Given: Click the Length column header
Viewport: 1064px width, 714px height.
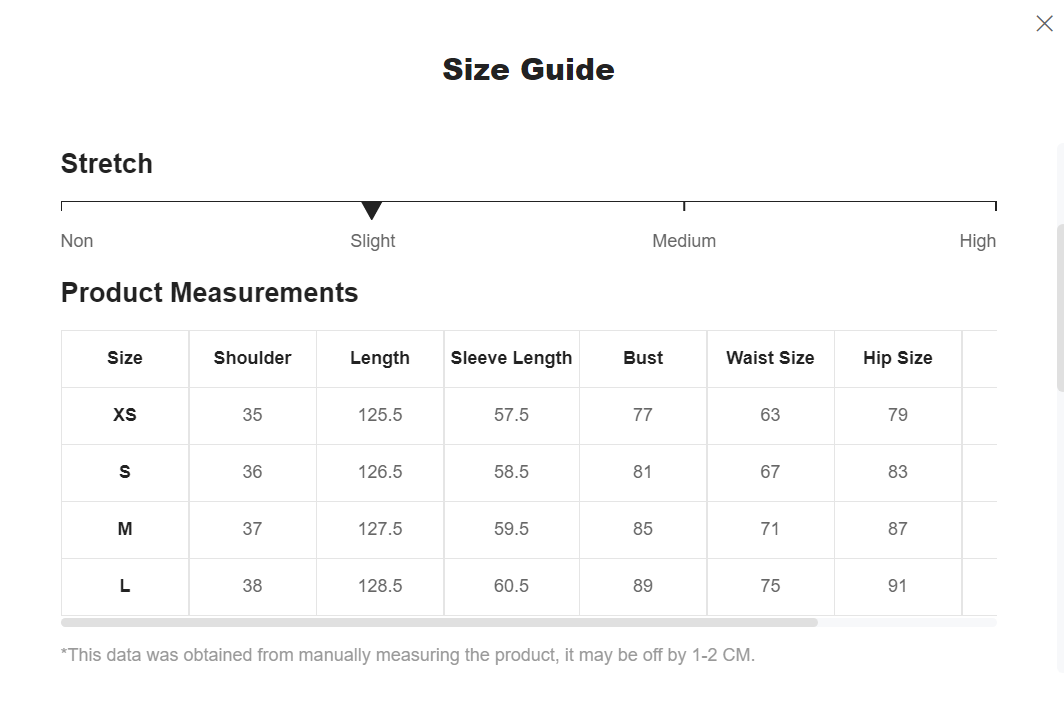Looking at the screenshot, I should 380,358.
